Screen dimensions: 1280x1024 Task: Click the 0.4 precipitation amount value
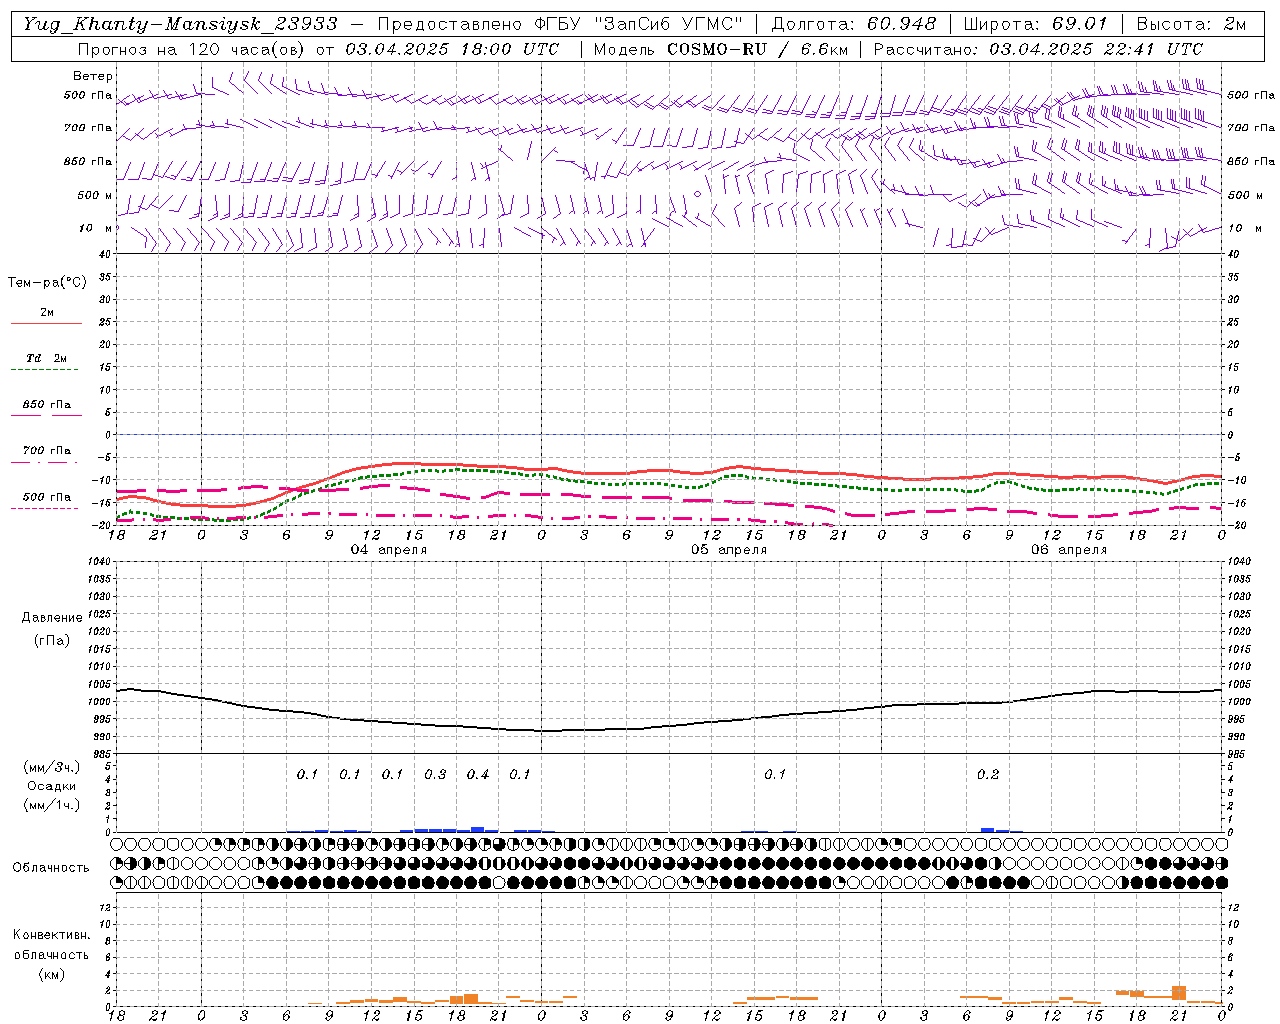(x=478, y=775)
